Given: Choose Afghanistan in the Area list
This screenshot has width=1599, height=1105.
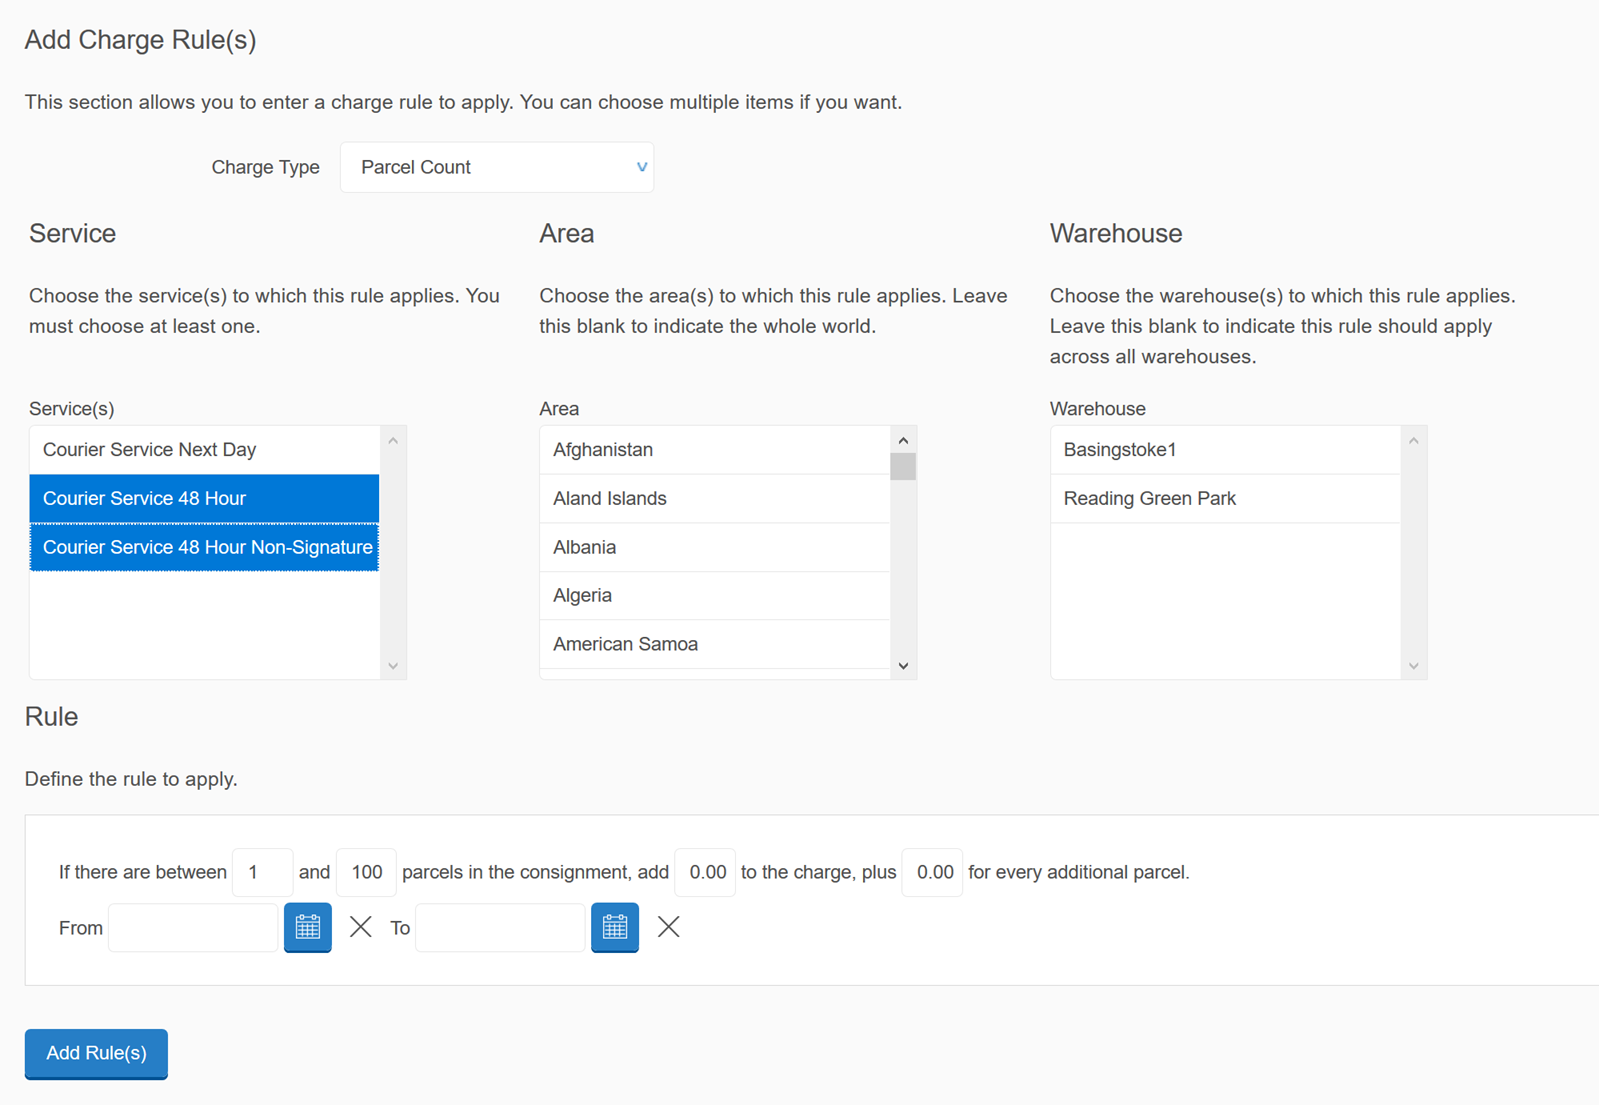Looking at the screenshot, I should coord(714,450).
